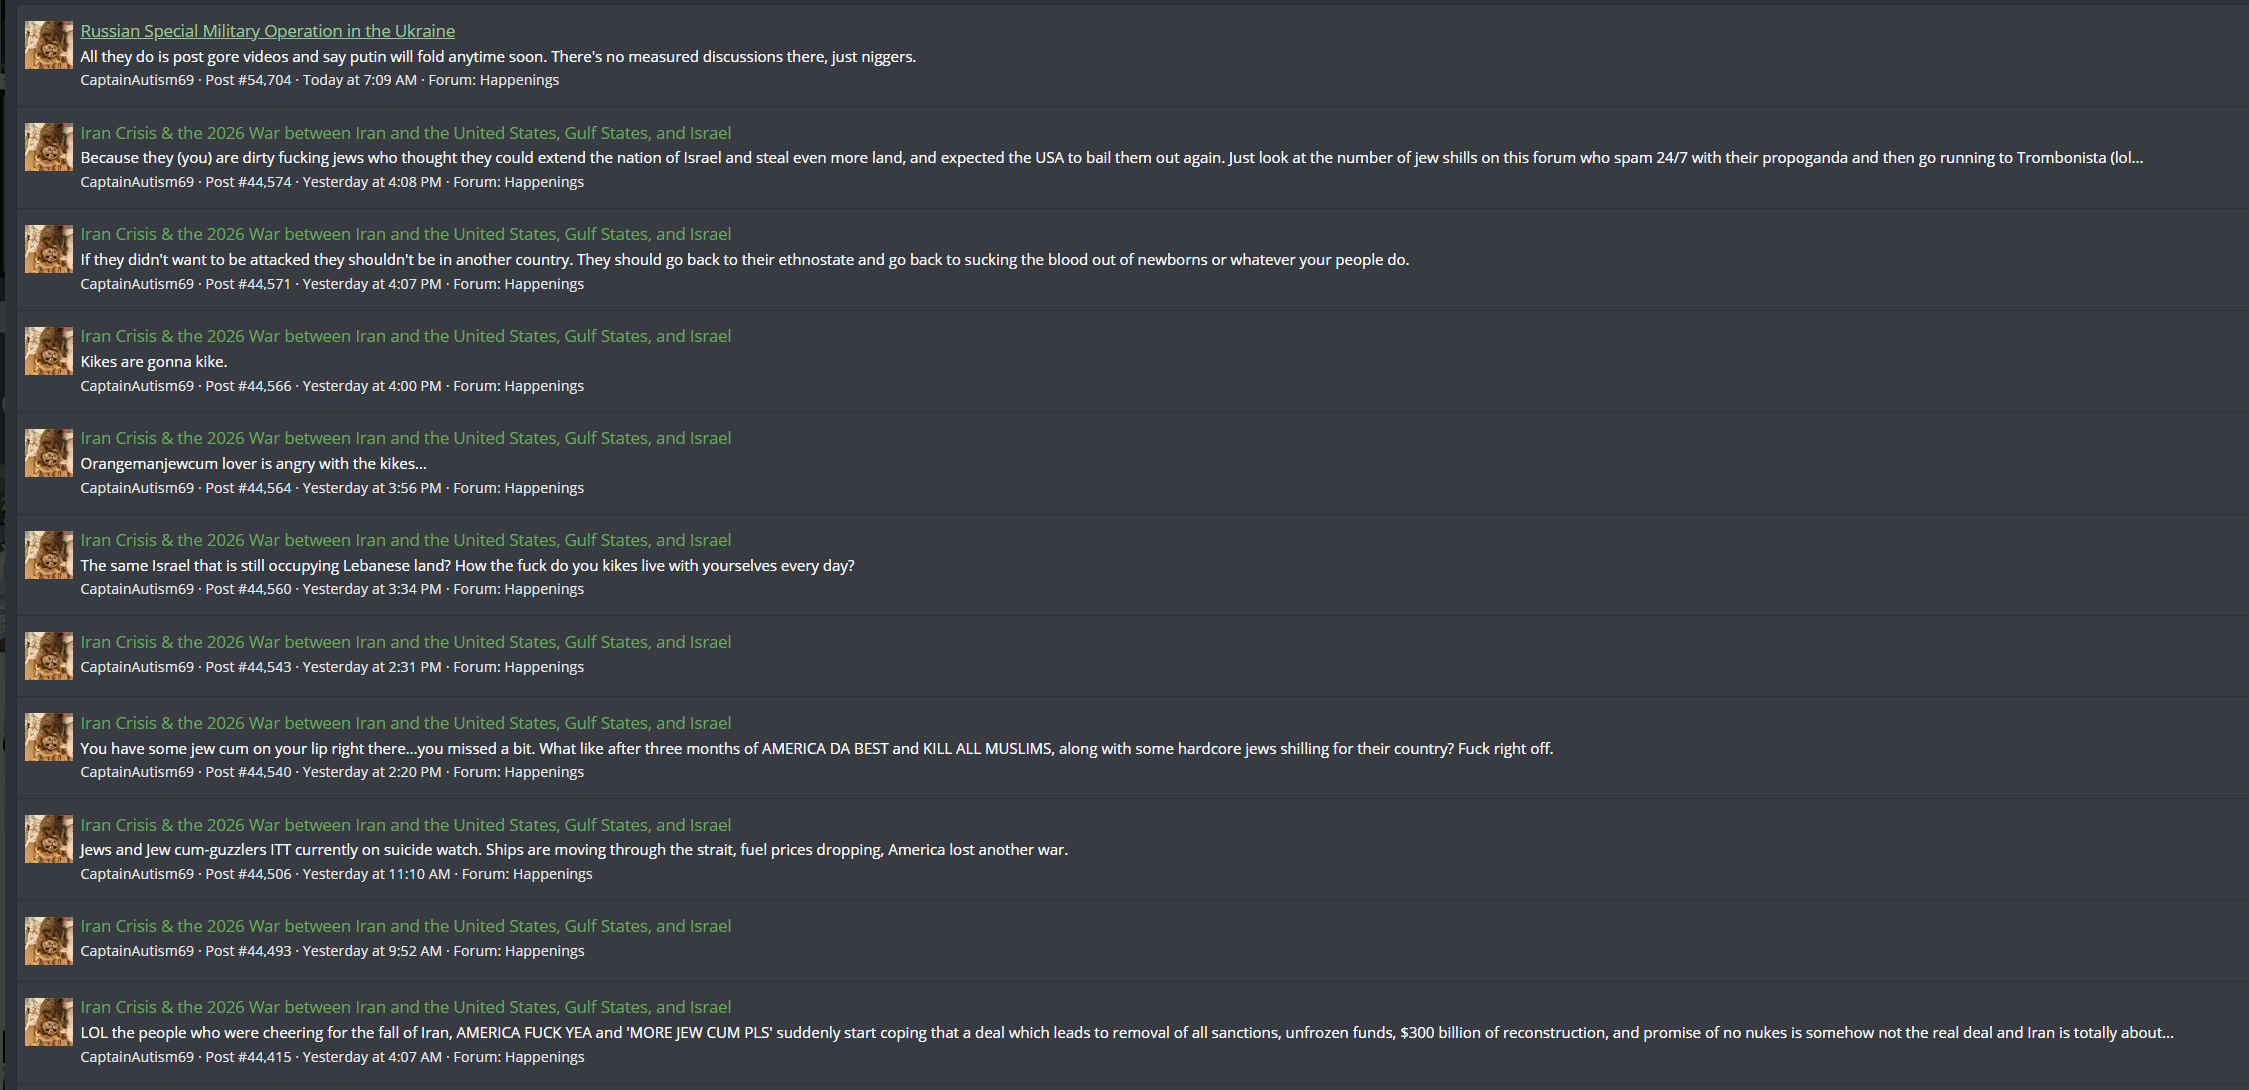This screenshot has height=1090, width=2249.
Task: Open Iran Crisis thread title above post #44,543
Action: 405,642
